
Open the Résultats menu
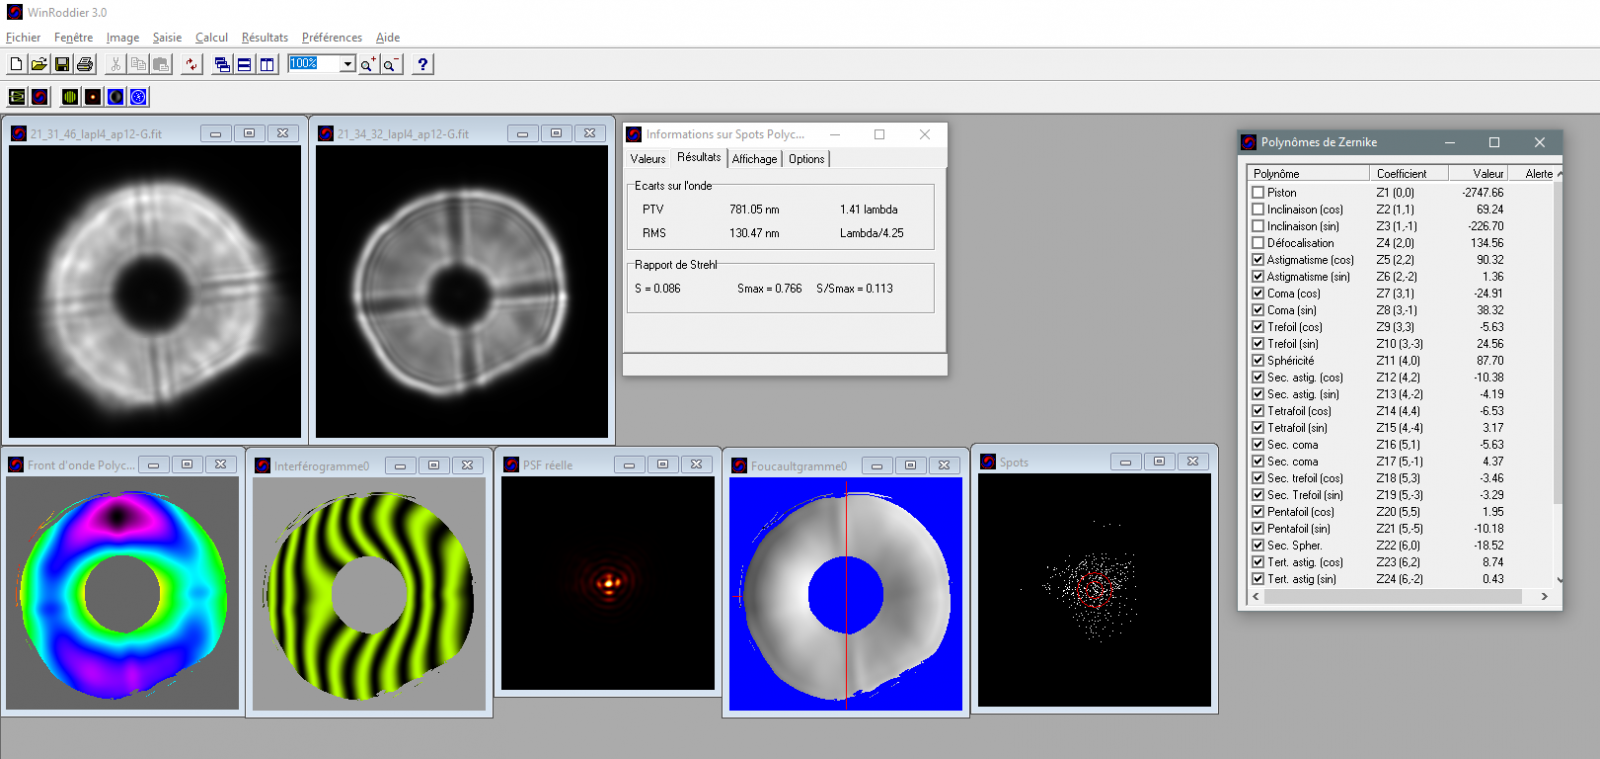[265, 38]
